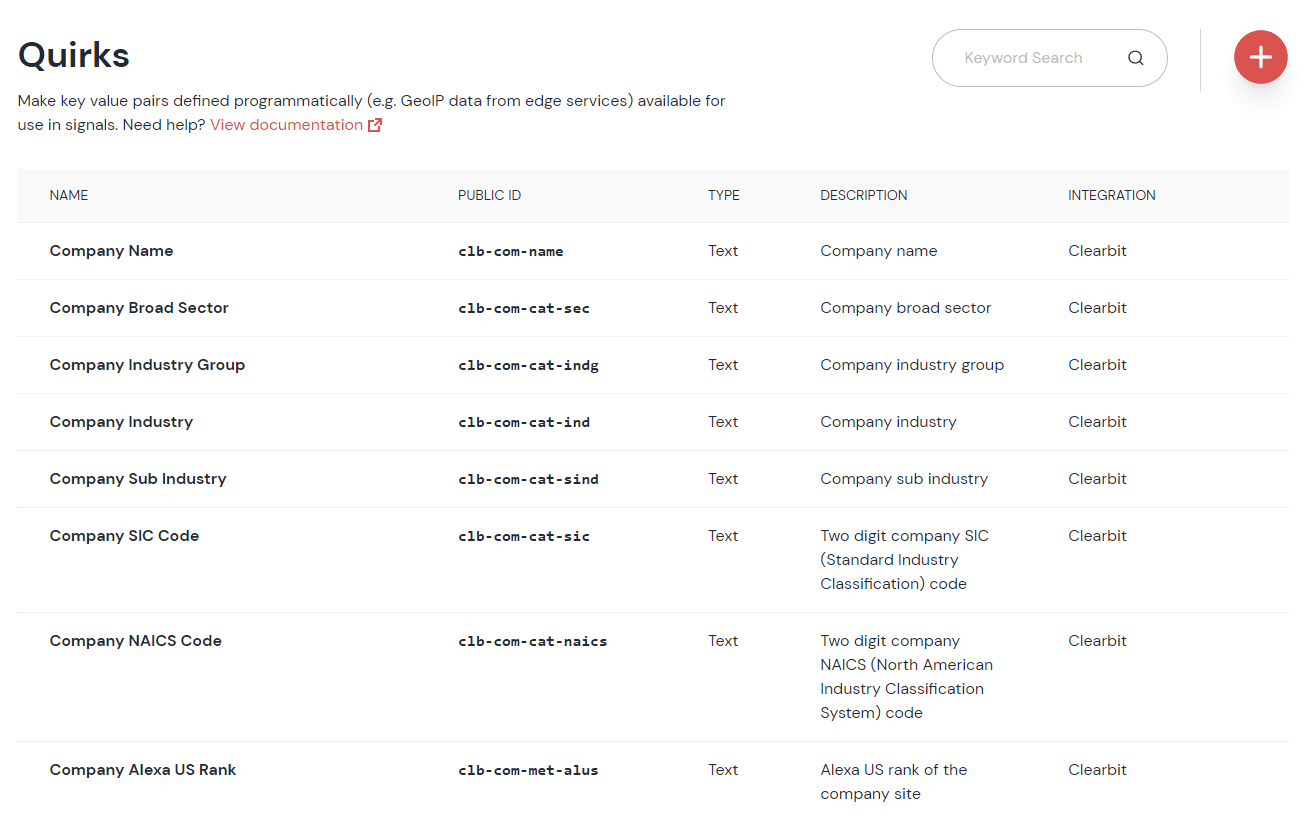Open the Company Name quirk row
This screenshot has width=1309, height=820.
coord(111,251)
